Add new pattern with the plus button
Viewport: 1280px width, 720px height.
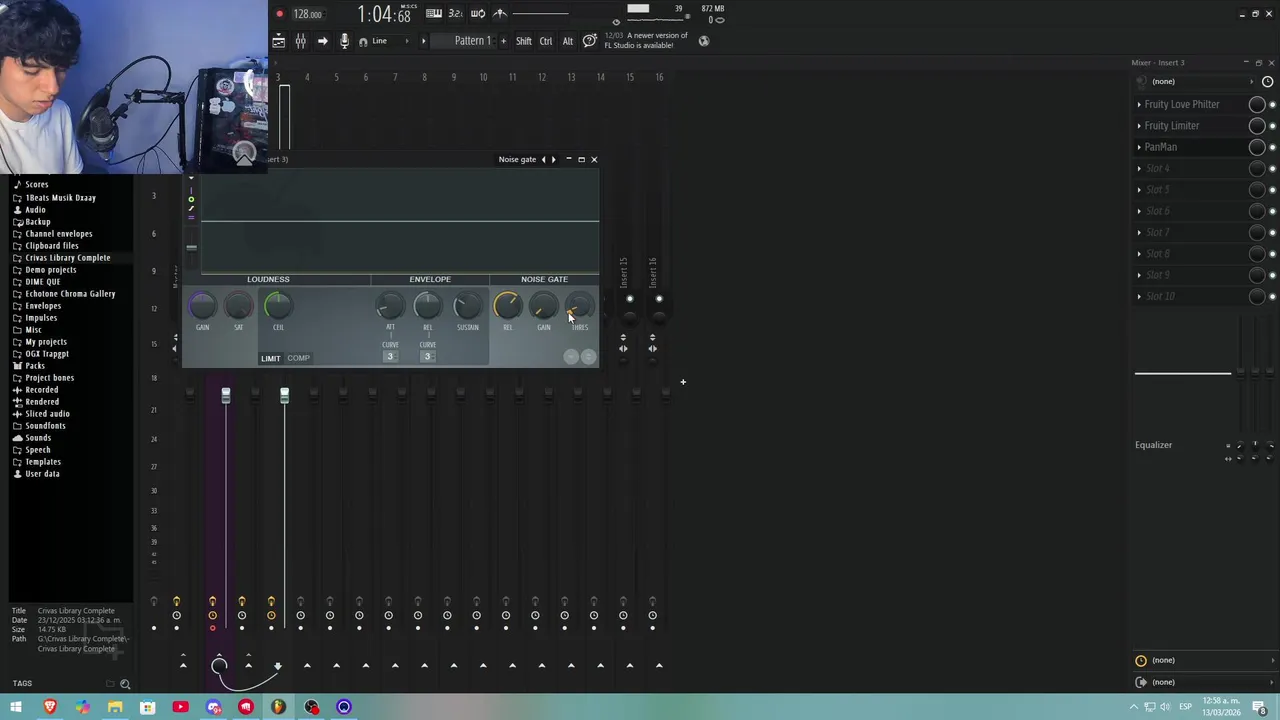point(503,41)
